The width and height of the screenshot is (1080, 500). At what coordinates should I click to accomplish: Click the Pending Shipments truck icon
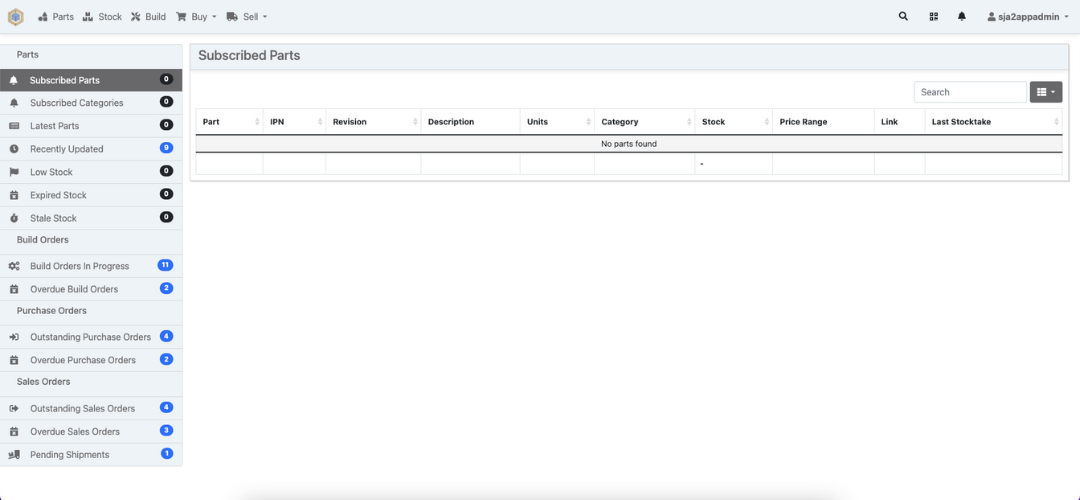click(x=14, y=455)
